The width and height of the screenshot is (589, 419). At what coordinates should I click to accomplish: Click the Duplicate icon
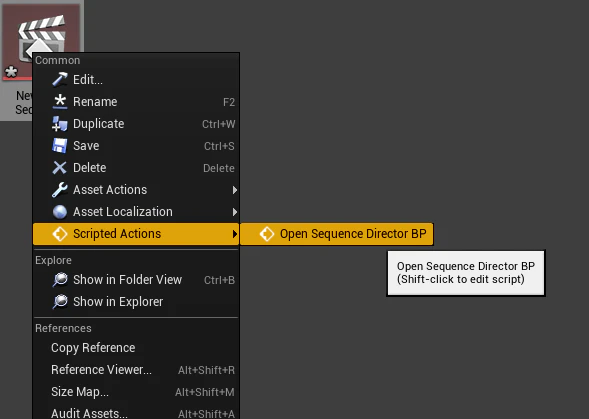[x=60, y=124]
